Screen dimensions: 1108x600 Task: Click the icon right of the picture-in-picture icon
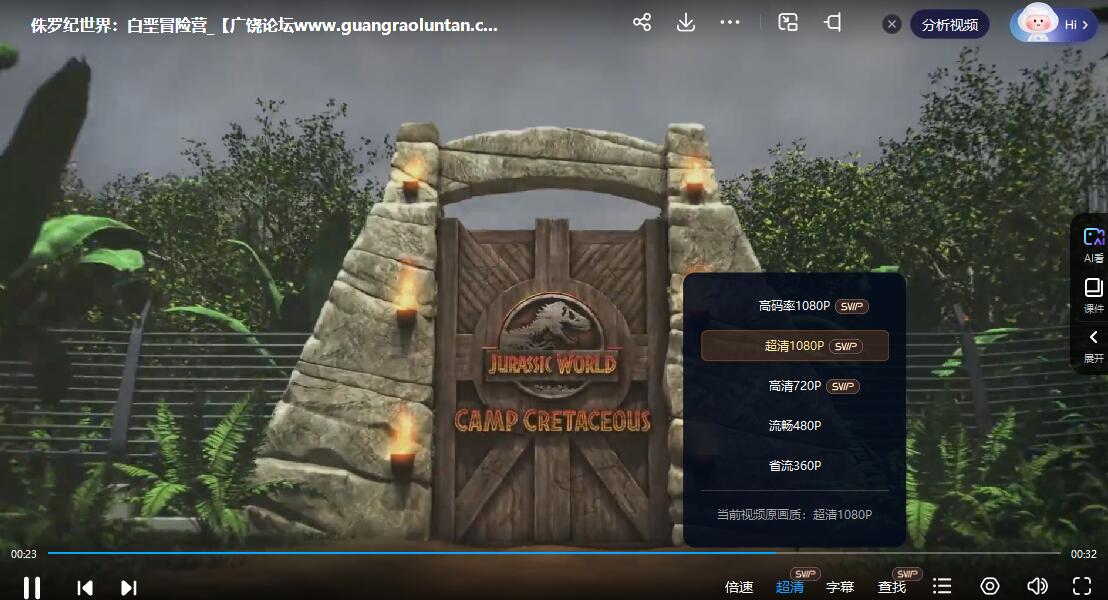click(832, 23)
